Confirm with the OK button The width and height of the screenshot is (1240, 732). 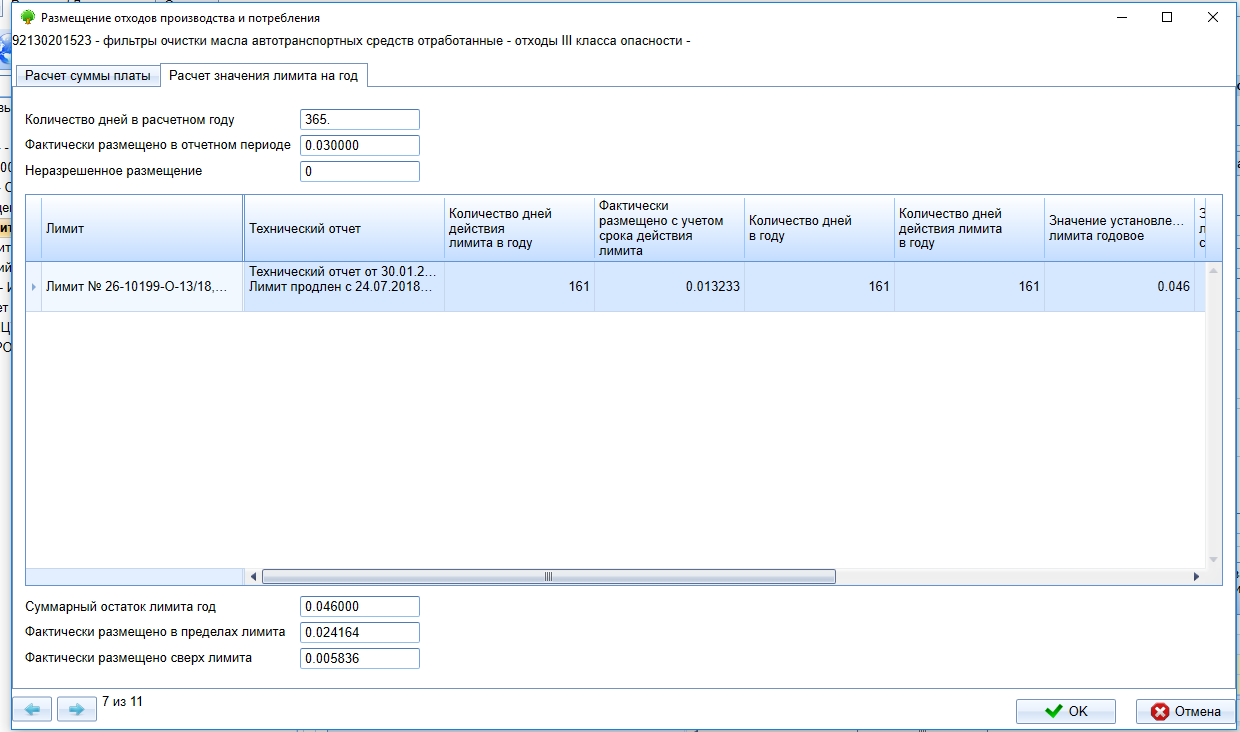coord(1065,711)
